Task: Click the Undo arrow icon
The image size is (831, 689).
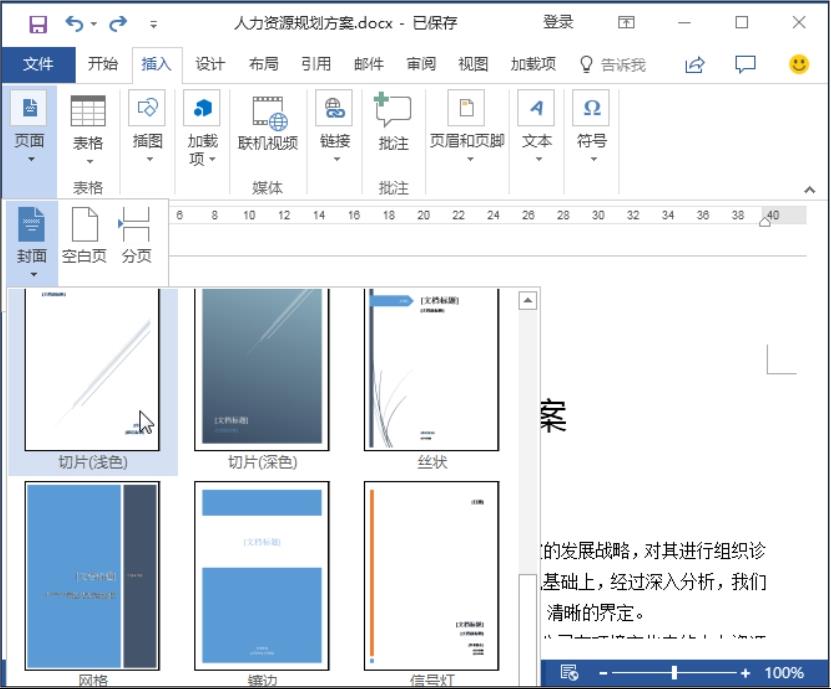Action: [75, 23]
